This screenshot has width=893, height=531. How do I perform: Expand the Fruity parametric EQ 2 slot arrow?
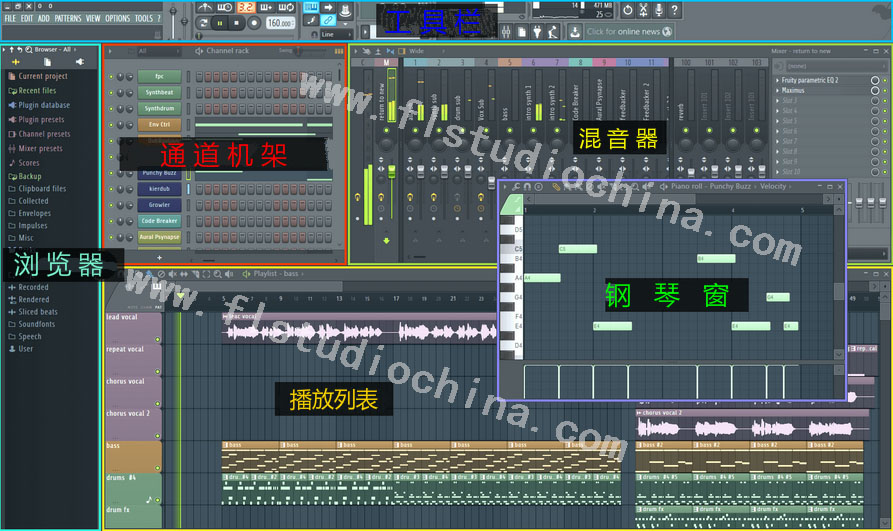(778, 80)
